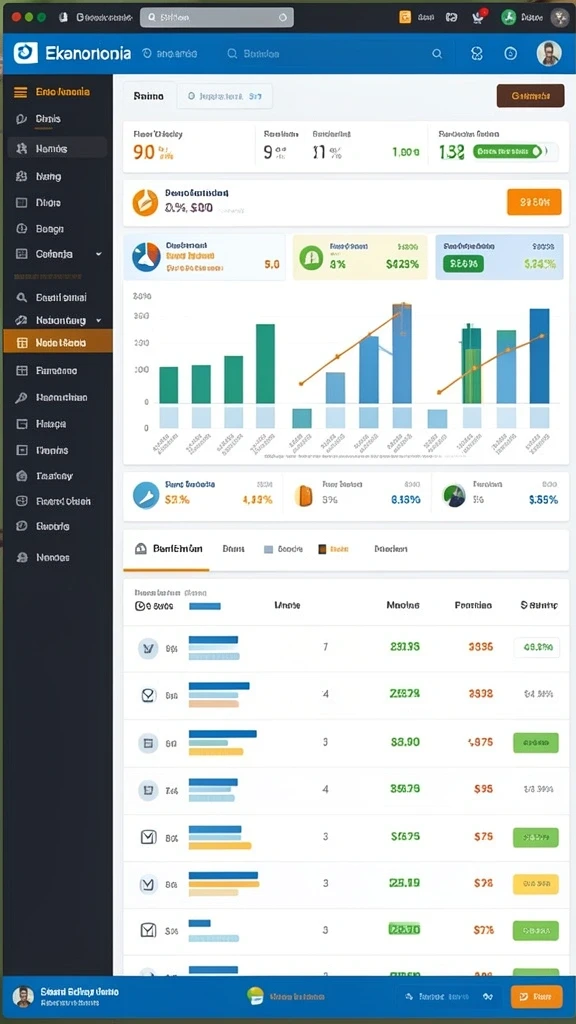Screen dimensions: 576x1024
Task: Click the filter search box beside Bsinne tab
Action: point(225,96)
